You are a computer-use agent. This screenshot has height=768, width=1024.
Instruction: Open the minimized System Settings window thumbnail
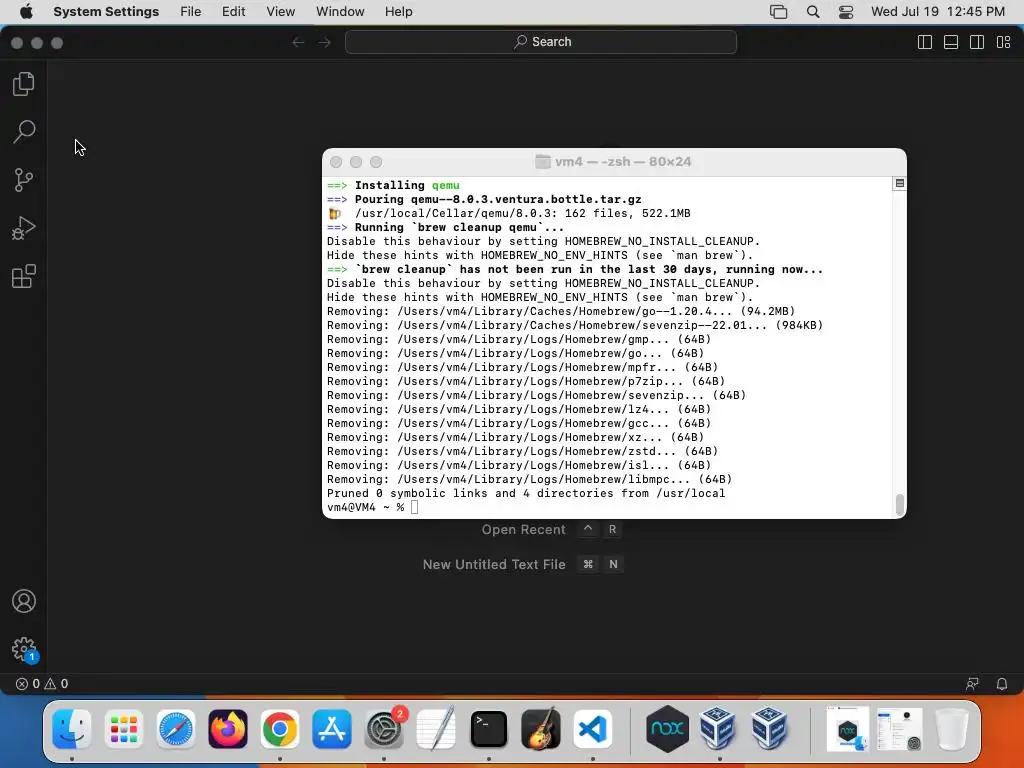pos(900,729)
